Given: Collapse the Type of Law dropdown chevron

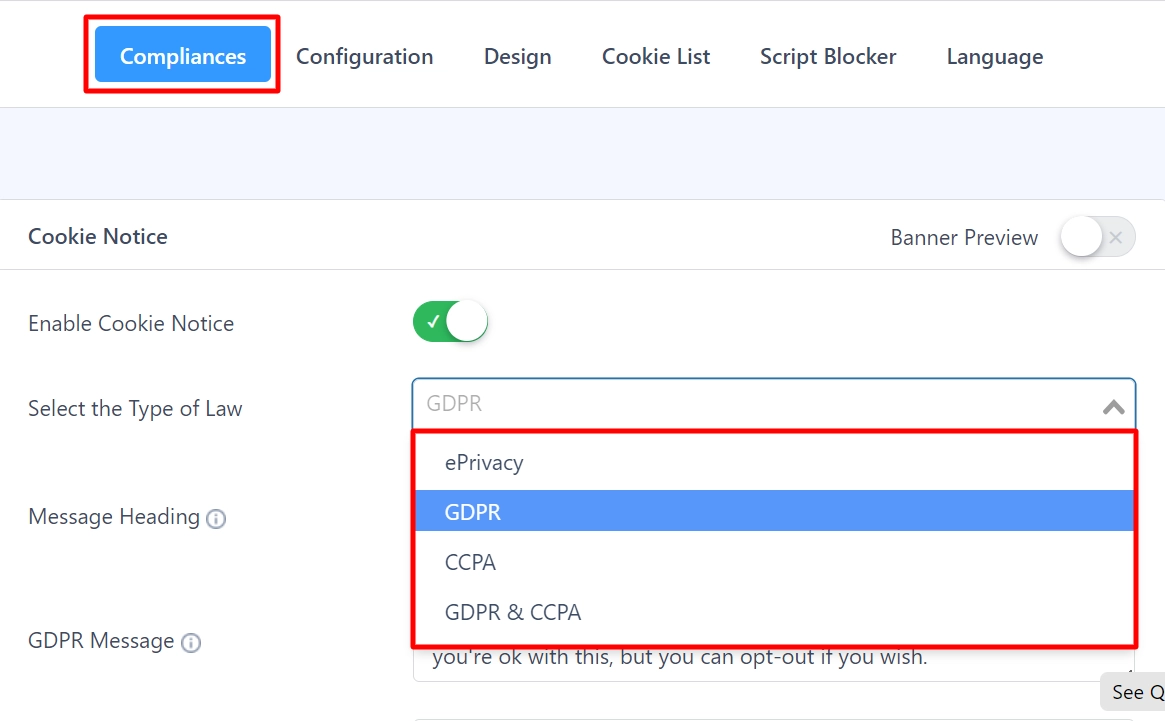Looking at the screenshot, I should [x=1112, y=407].
